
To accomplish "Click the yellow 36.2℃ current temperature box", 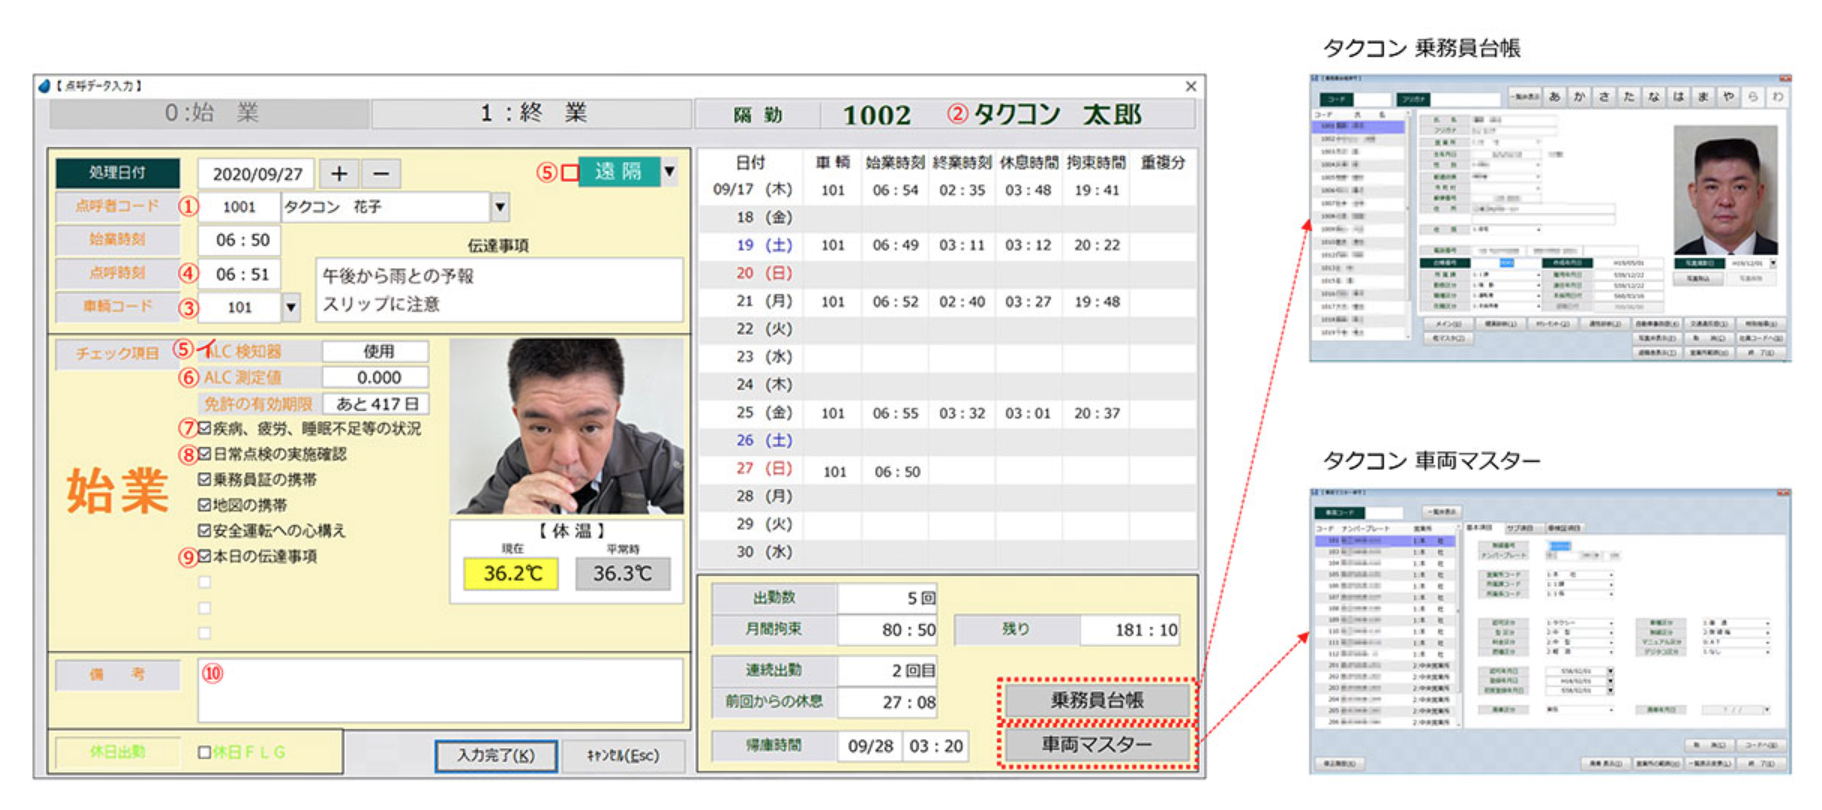I will pyautogui.click(x=512, y=573).
